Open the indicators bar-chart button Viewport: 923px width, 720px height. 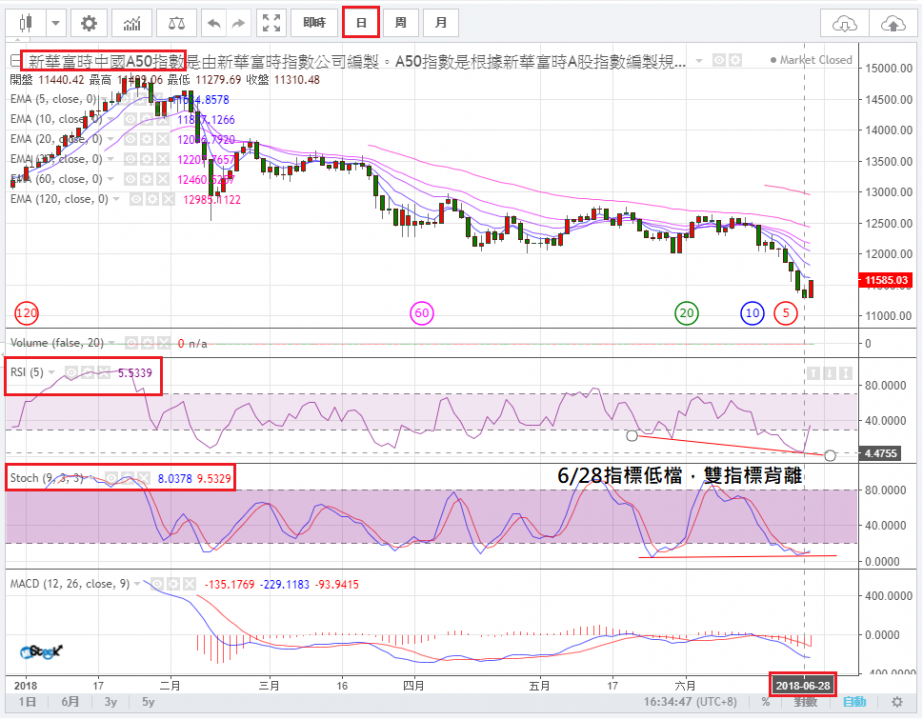click(x=132, y=24)
